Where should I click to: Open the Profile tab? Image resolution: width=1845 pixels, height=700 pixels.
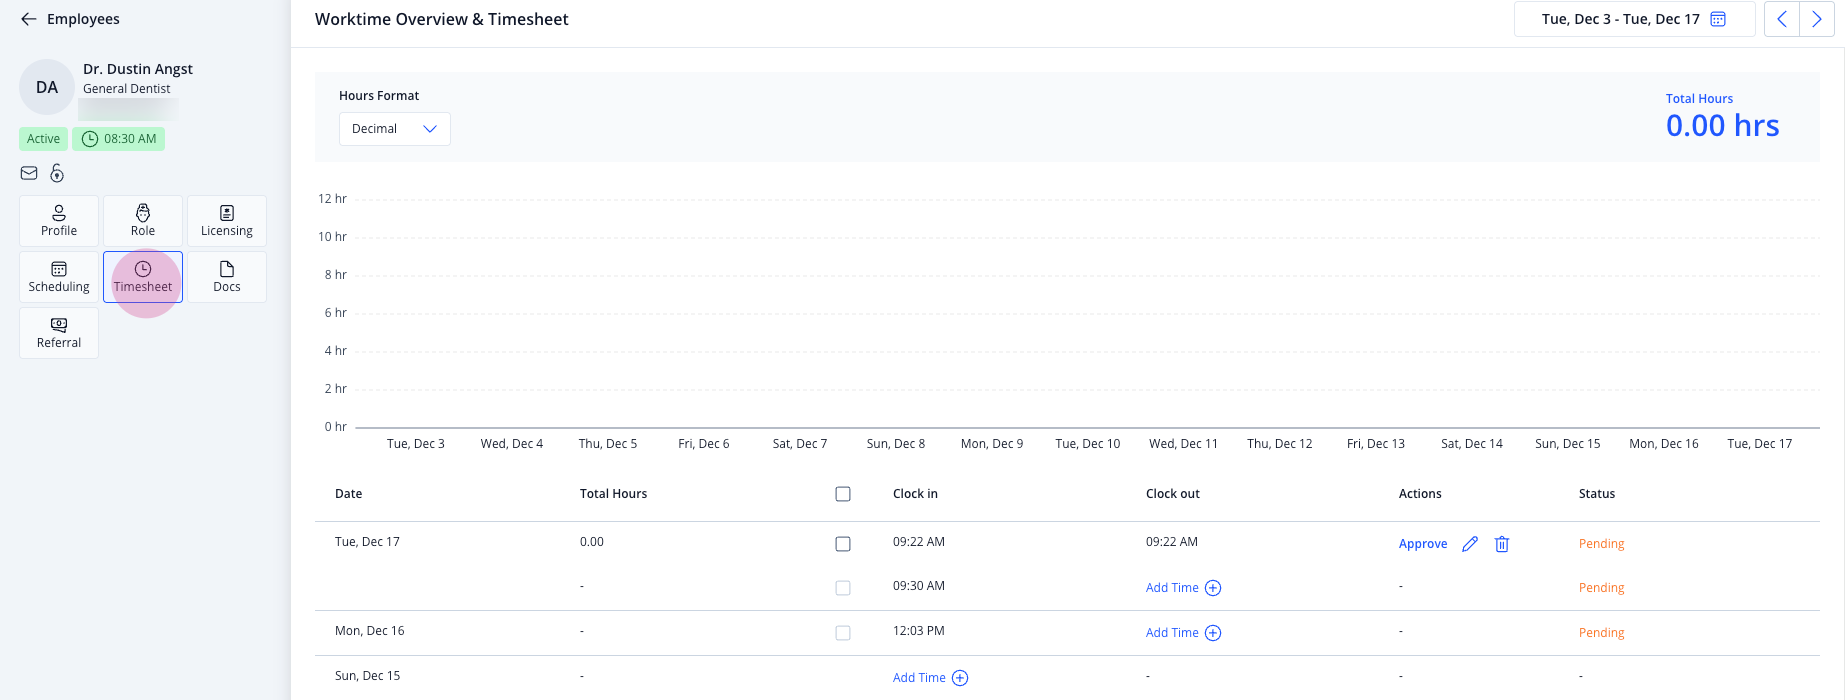[59, 221]
